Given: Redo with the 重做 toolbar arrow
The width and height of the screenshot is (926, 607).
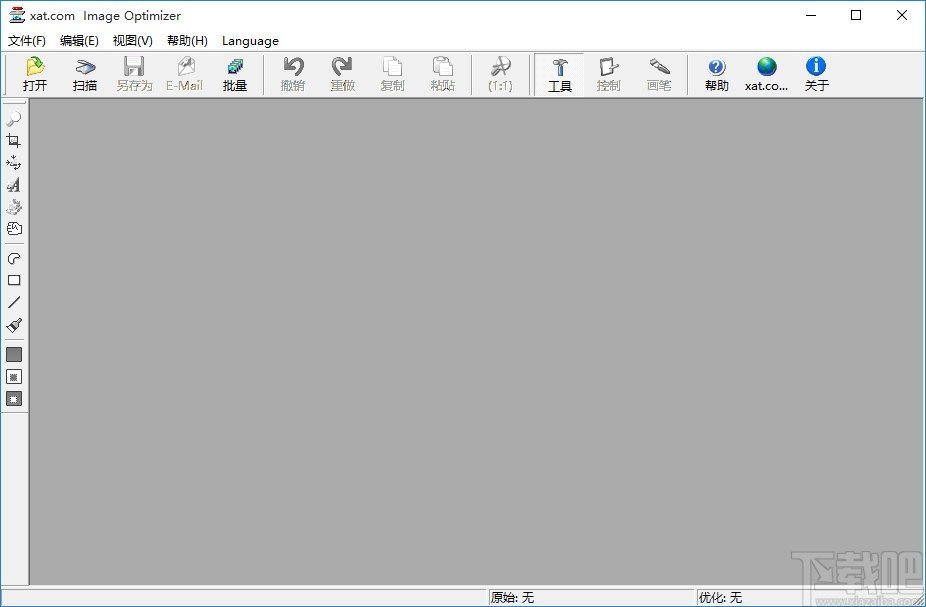Looking at the screenshot, I should (343, 74).
